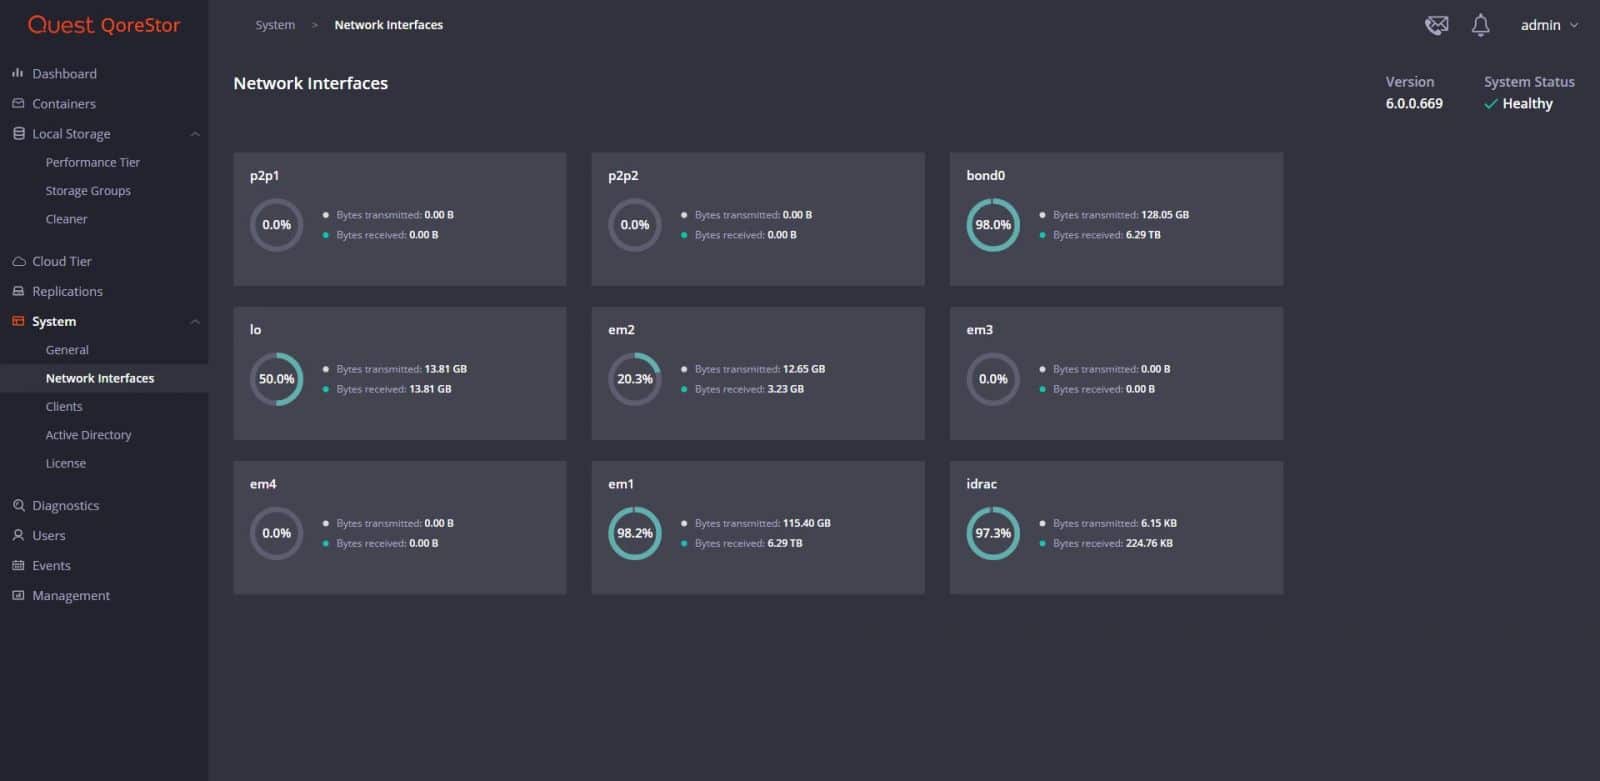This screenshot has width=1600, height=781.
Task: Click the em2 20.3% usage gauge
Action: 635,379
